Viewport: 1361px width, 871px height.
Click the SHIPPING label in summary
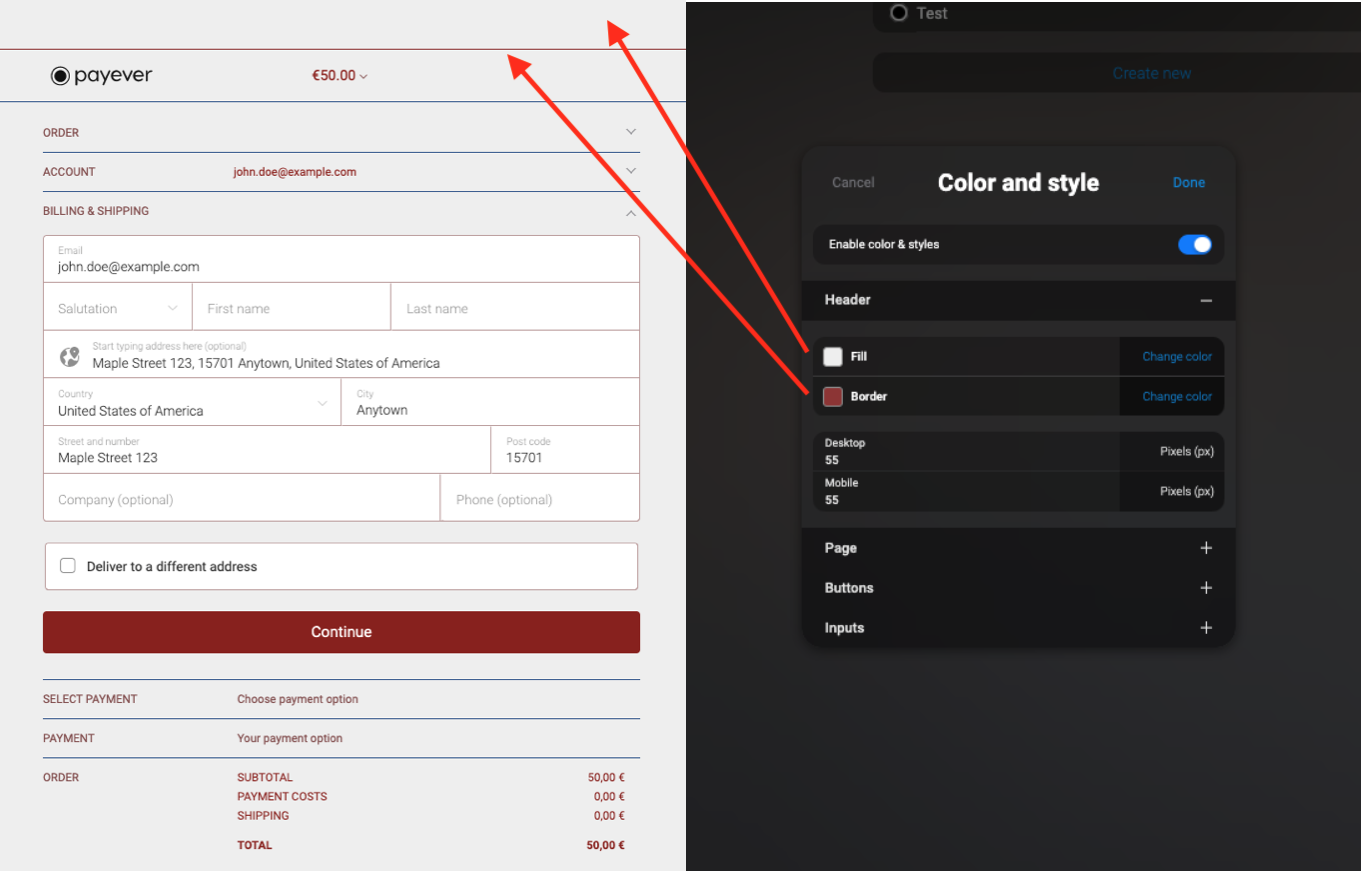263,816
